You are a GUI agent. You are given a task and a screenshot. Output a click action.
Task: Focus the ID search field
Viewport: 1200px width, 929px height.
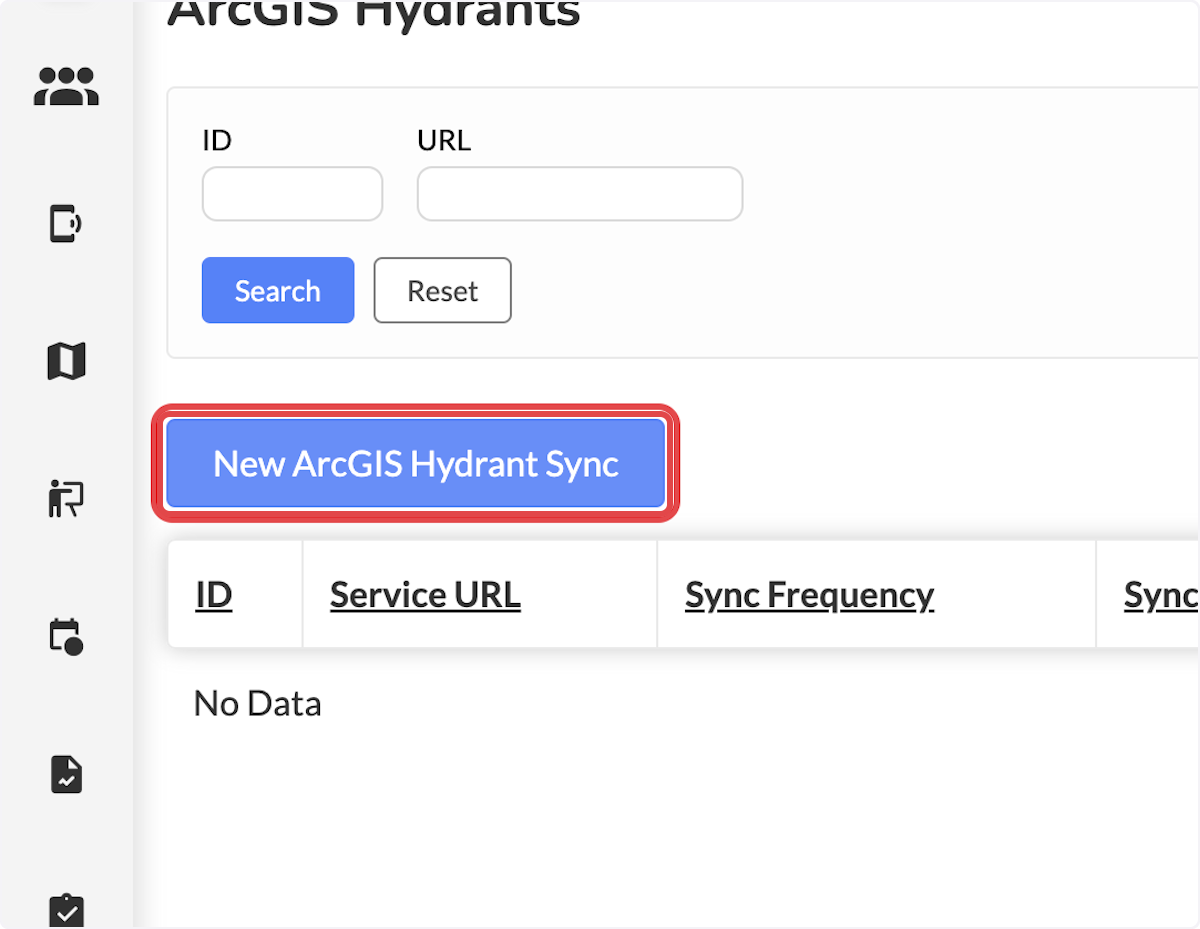click(x=292, y=194)
